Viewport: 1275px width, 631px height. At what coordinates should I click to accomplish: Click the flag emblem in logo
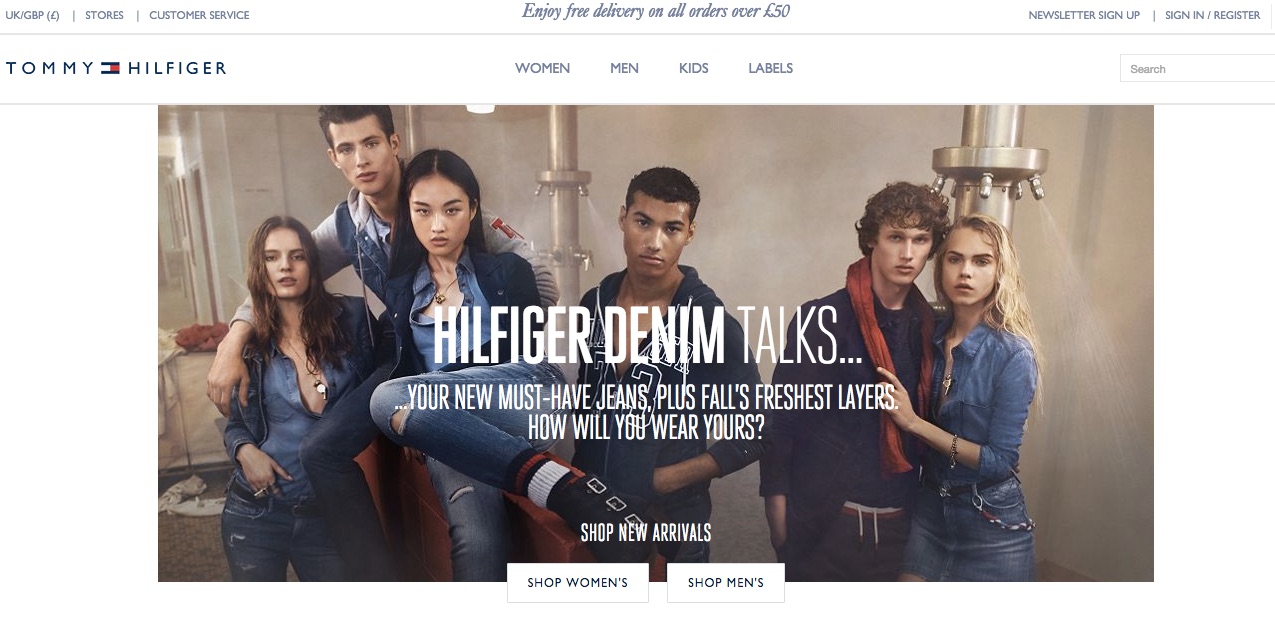(x=110, y=68)
